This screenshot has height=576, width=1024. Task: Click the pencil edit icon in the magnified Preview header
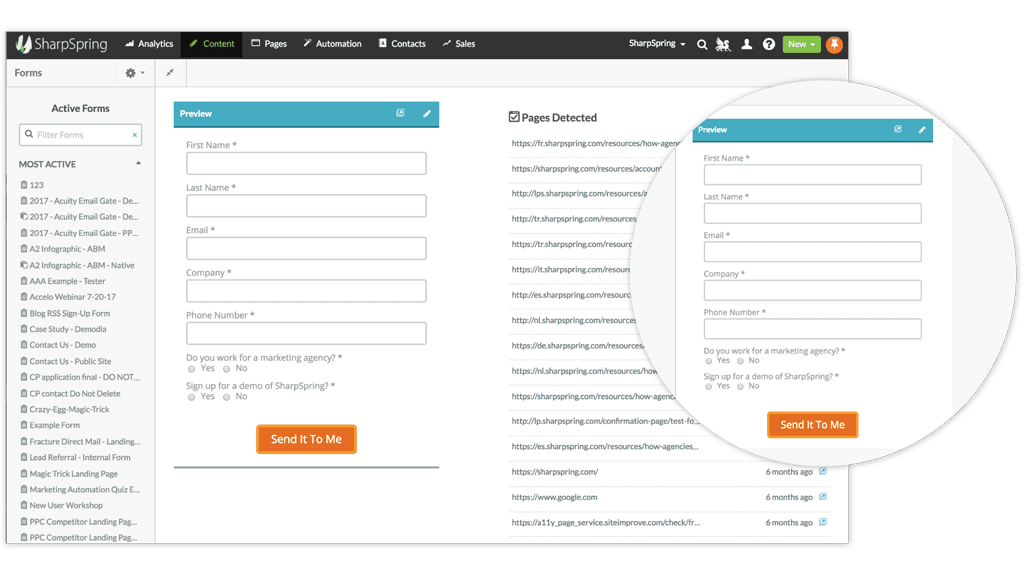922,130
